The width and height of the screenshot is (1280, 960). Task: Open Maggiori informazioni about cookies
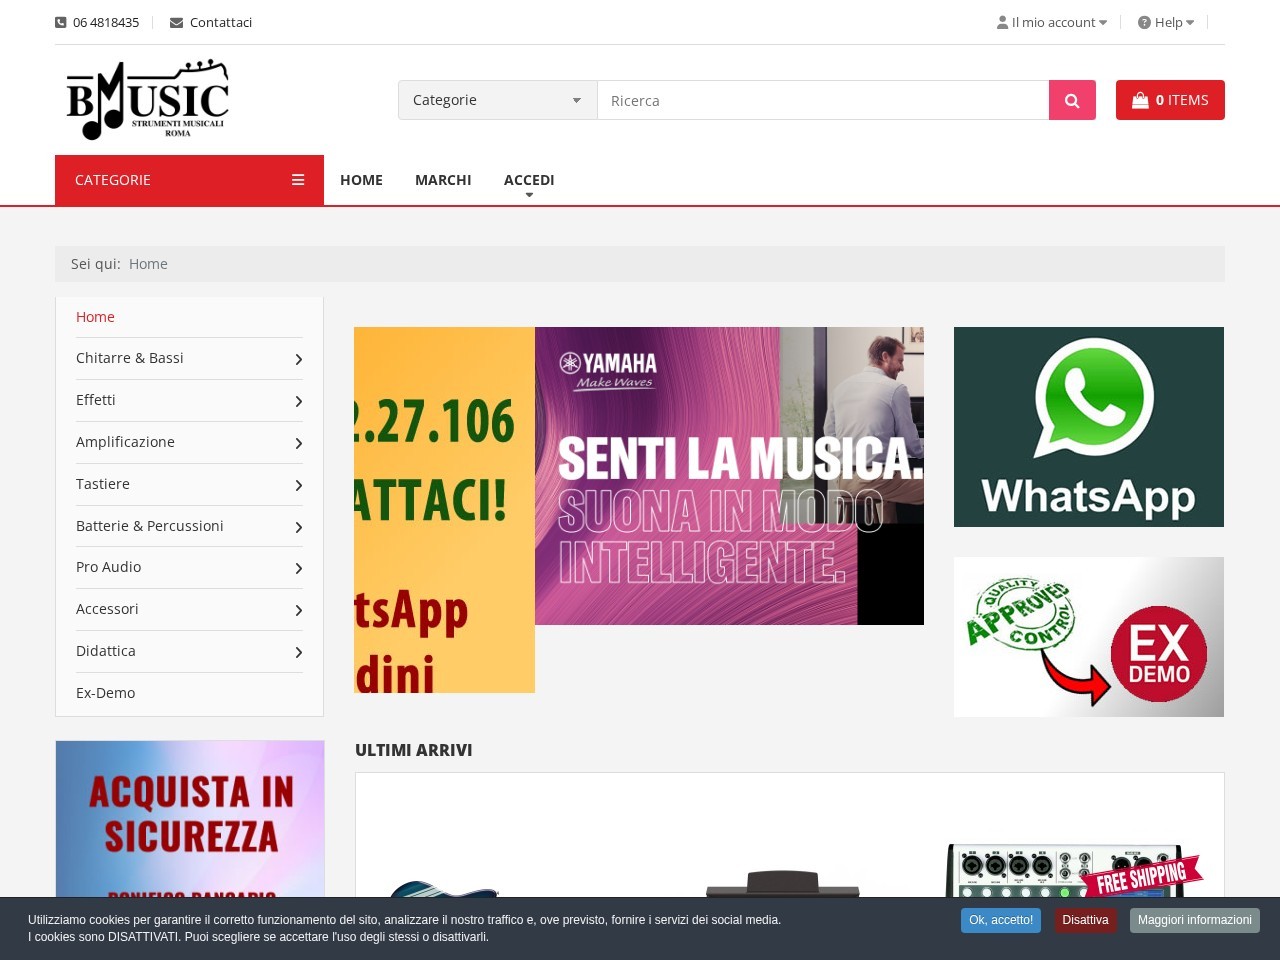click(x=1194, y=920)
